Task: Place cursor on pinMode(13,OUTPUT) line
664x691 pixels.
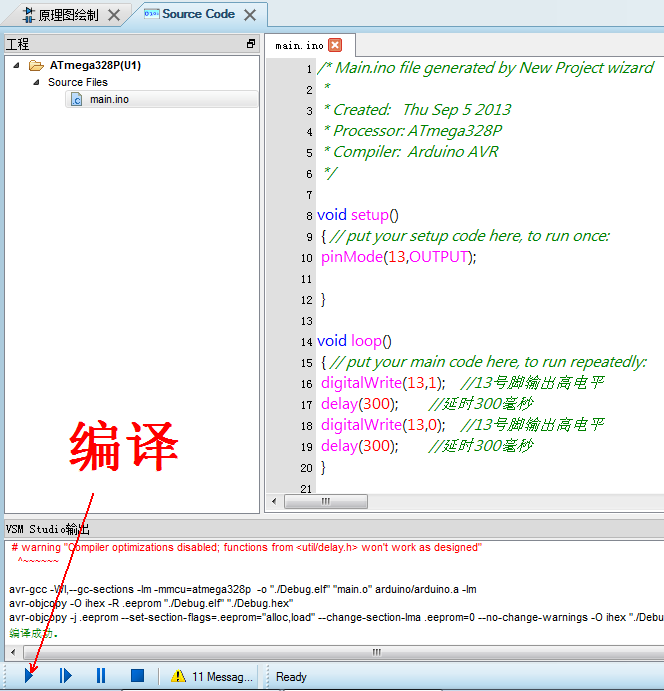Action: 398,256
